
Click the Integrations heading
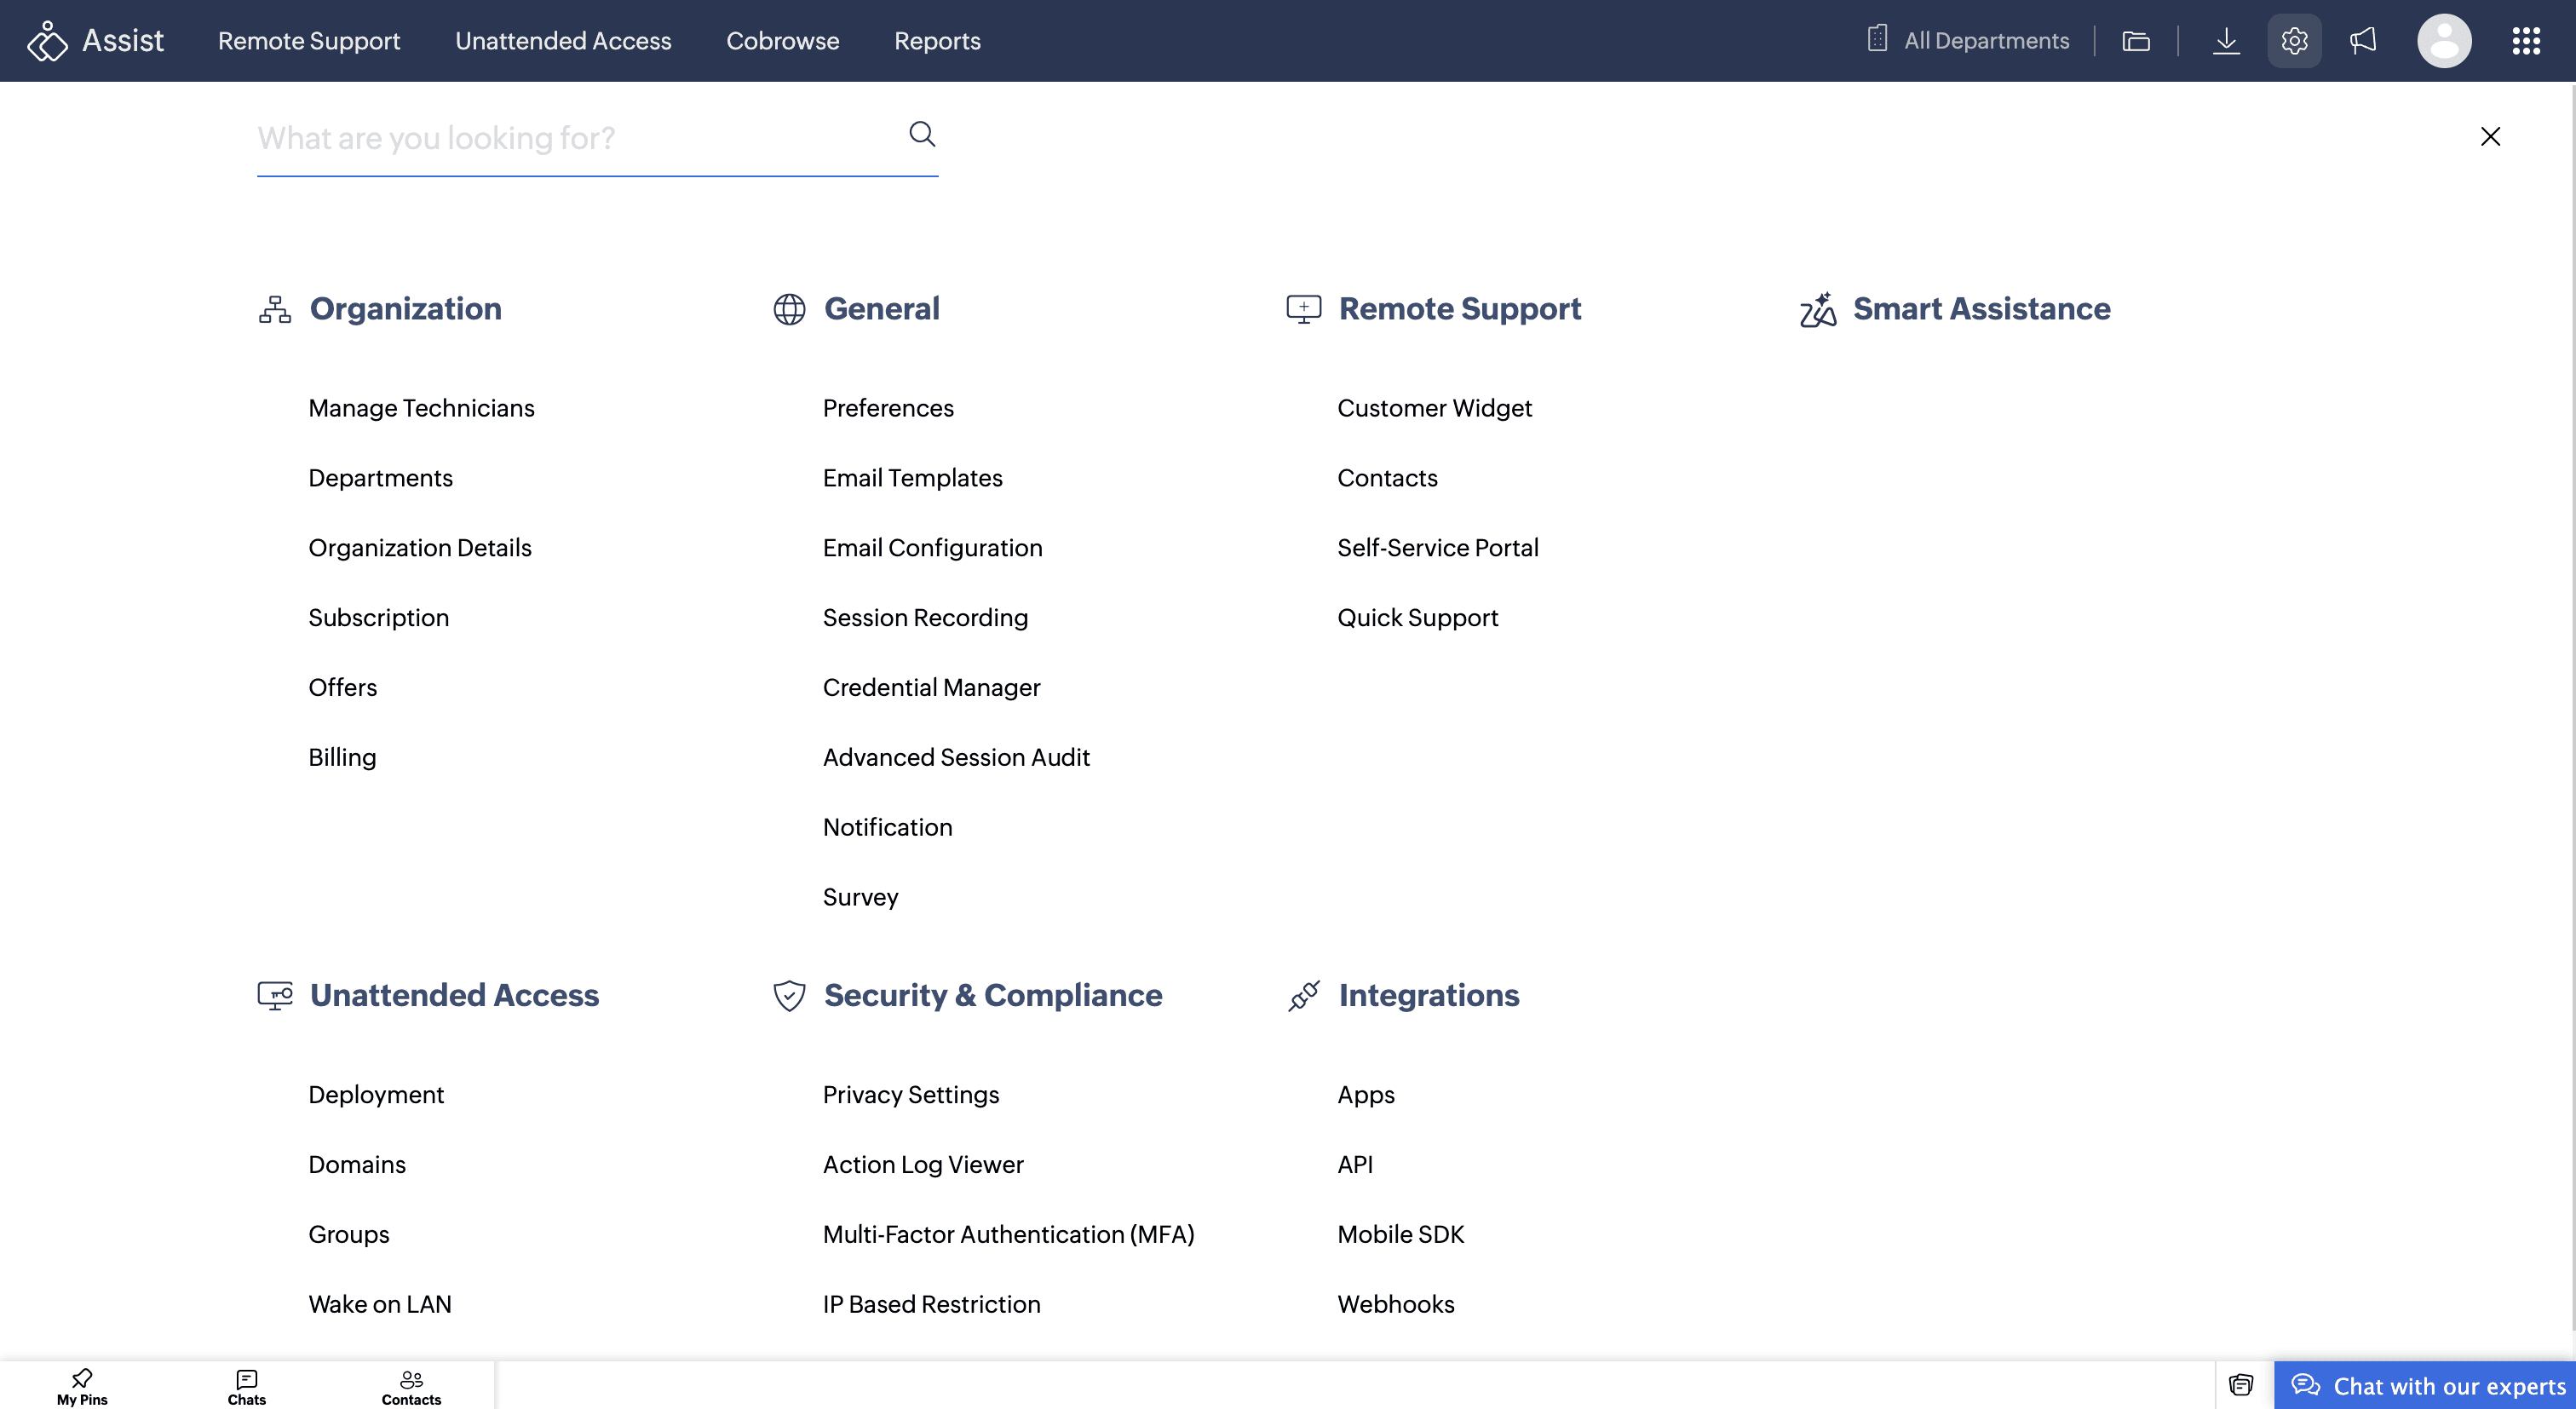click(1429, 996)
